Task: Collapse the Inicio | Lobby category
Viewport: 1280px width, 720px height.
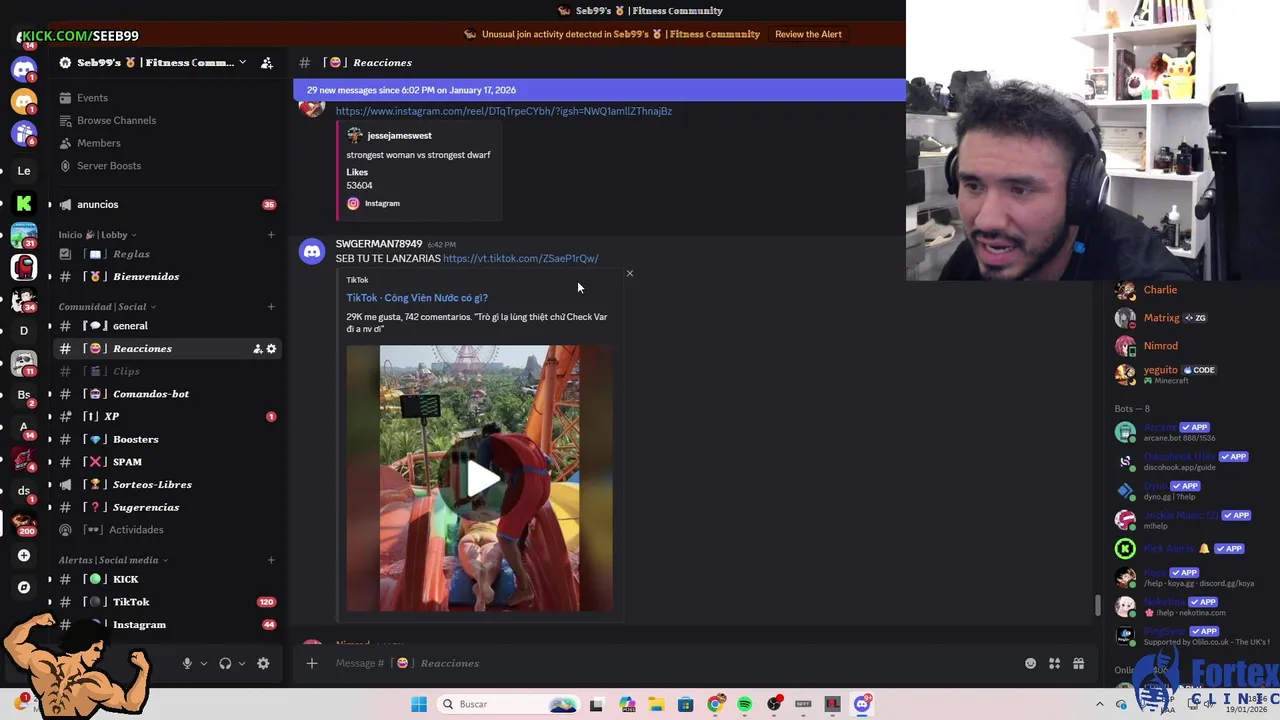Action: [x=97, y=235]
